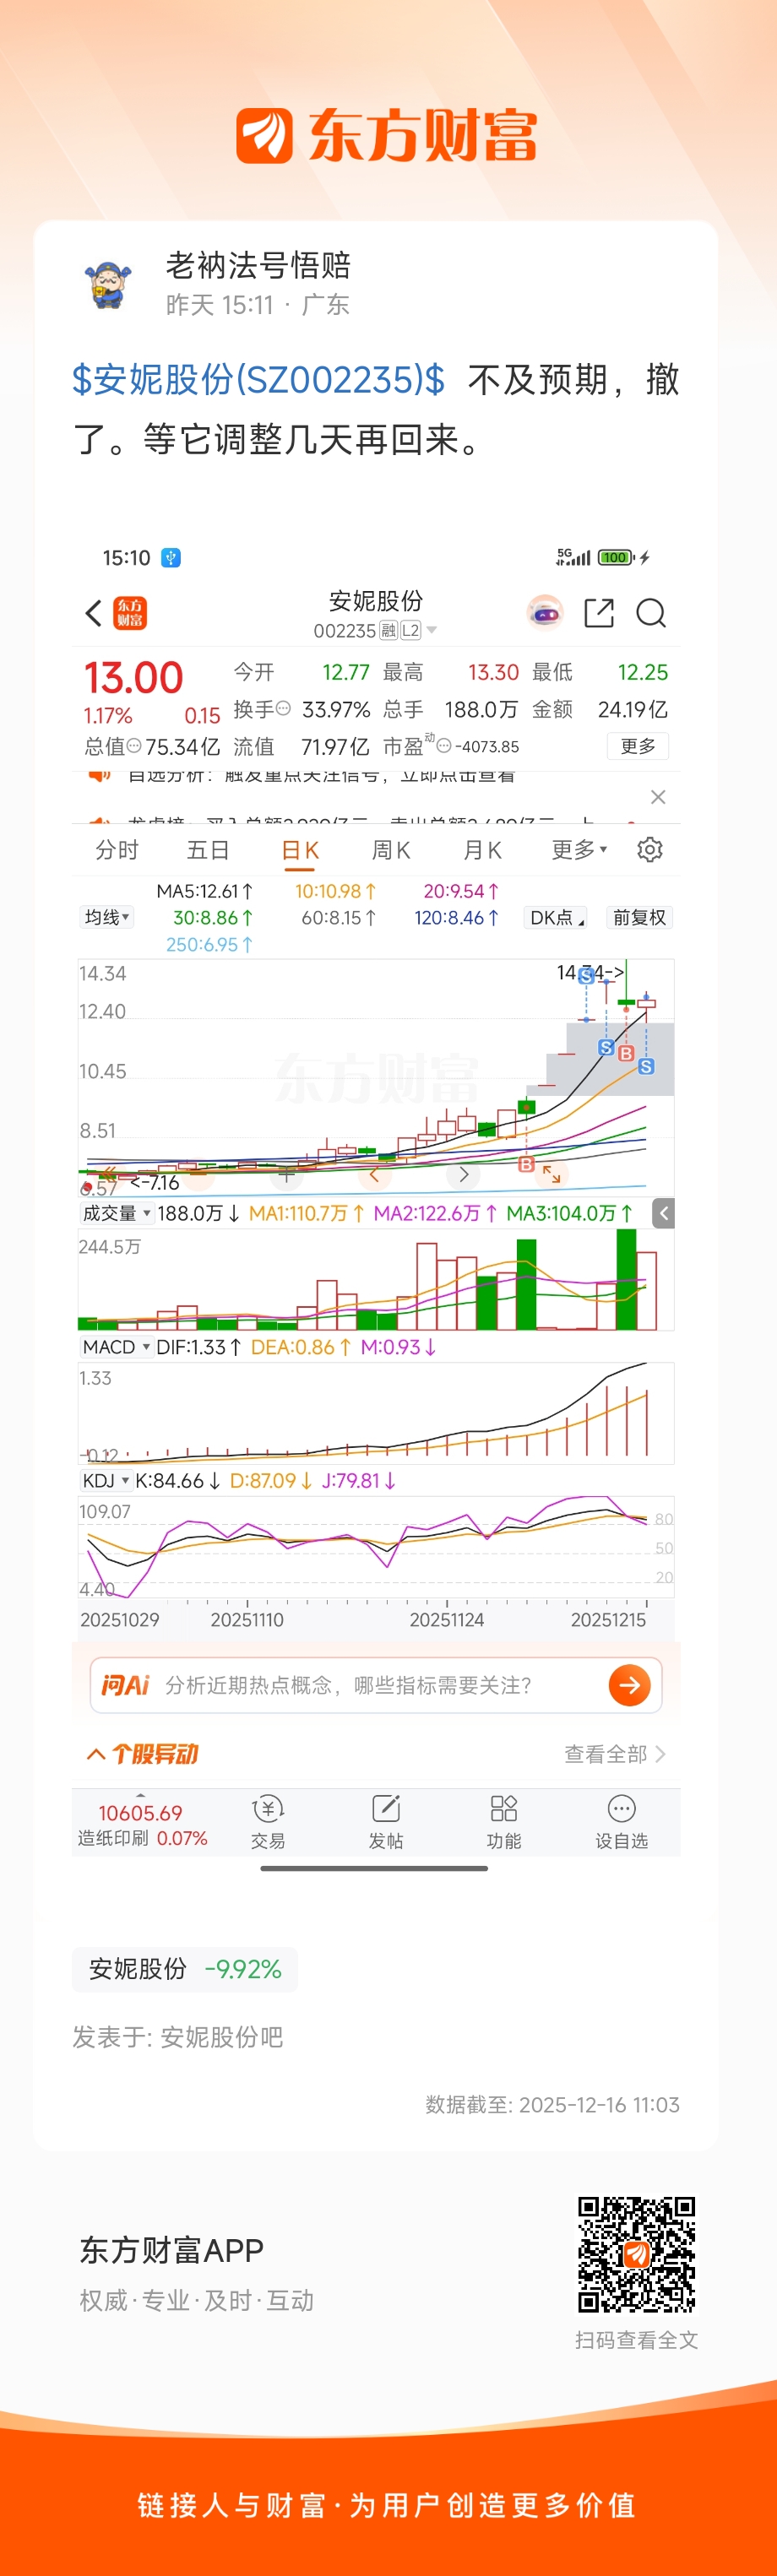Submit the 问AI question arrow button
This screenshot has width=777, height=2576.
pyautogui.click(x=630, y=1685)
